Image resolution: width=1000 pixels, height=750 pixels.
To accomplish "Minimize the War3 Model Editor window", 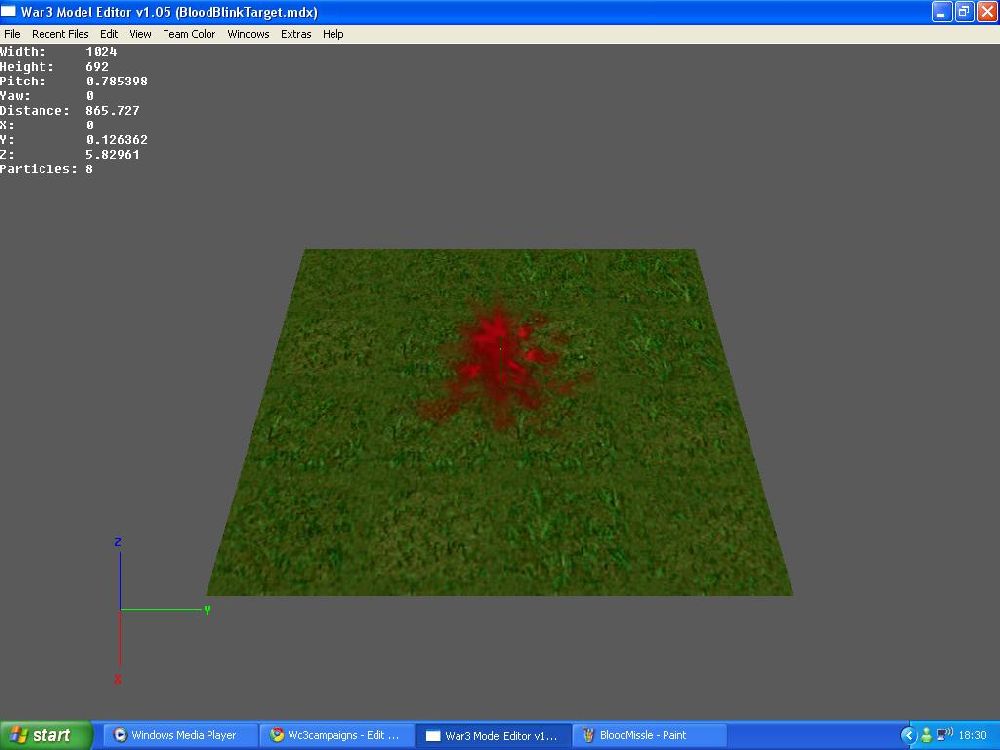I will tap(941, 11).
